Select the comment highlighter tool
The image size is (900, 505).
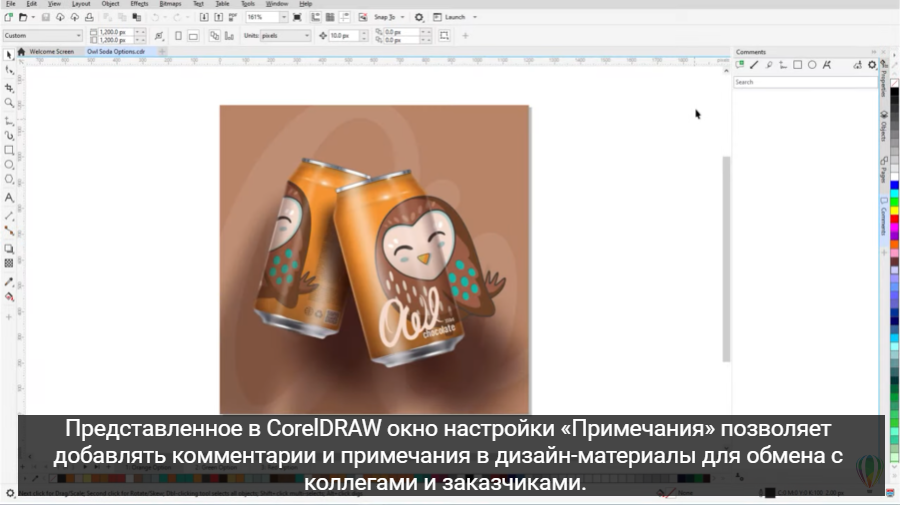click(769, 65)
